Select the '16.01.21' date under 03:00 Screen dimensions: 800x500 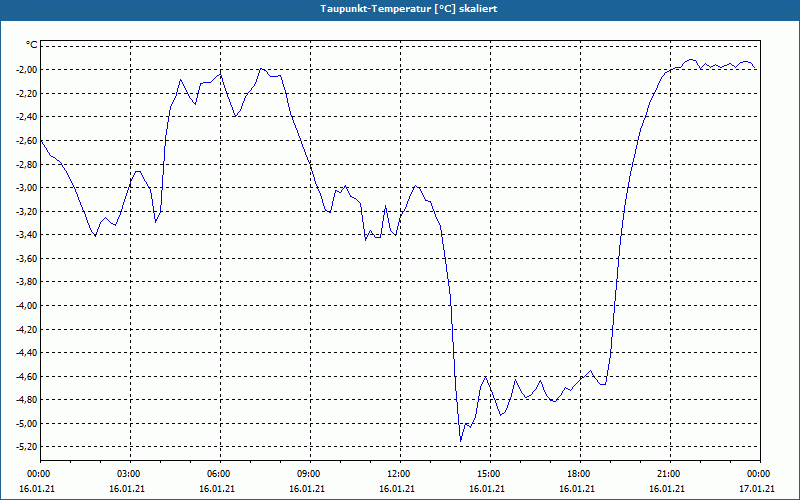pos(127,489)
